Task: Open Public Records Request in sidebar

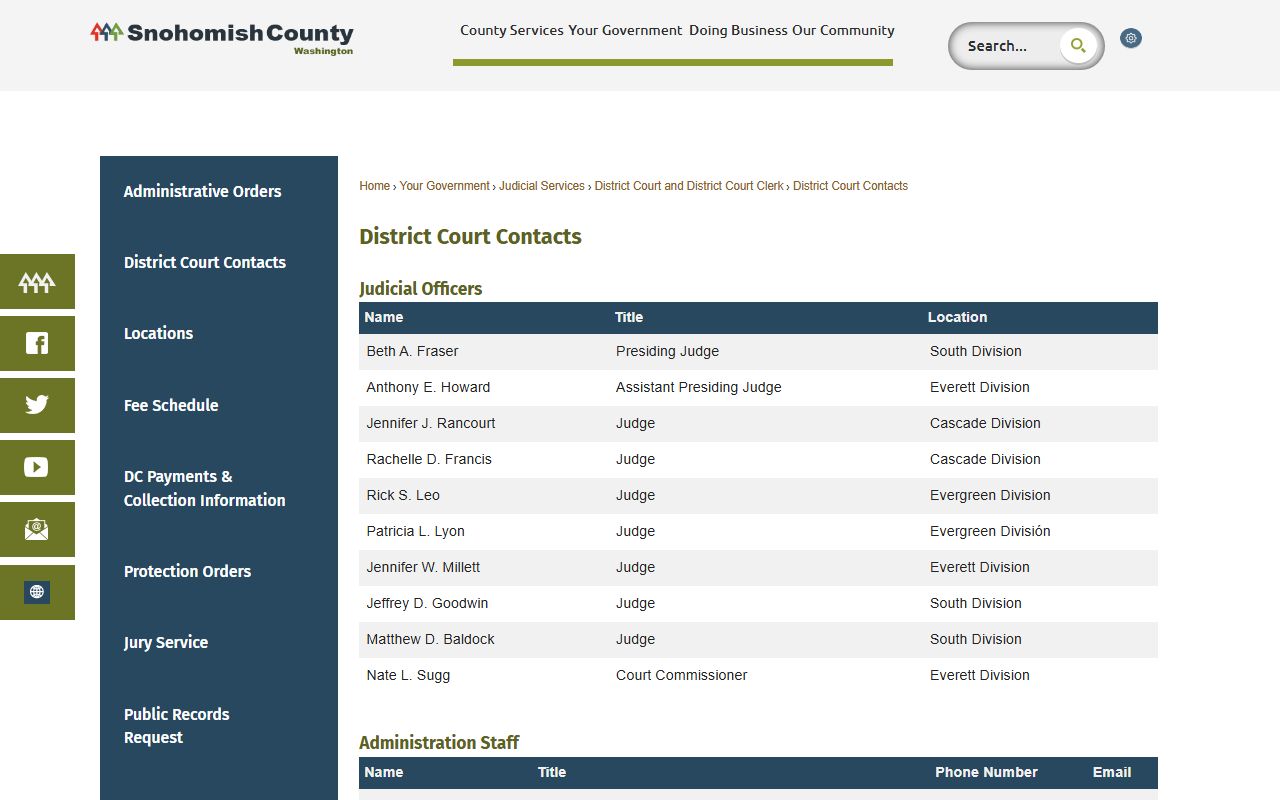Action: [176, 726]
